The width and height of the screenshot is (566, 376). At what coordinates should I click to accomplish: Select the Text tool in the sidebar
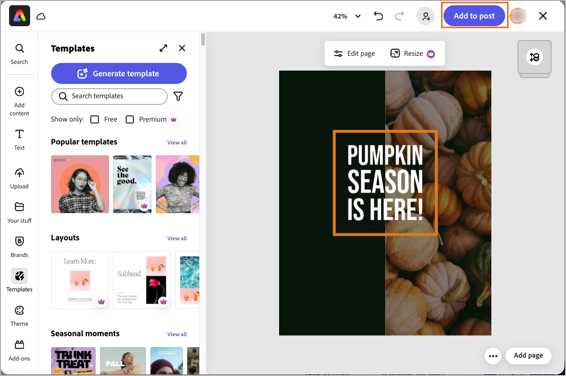point(19,140)
